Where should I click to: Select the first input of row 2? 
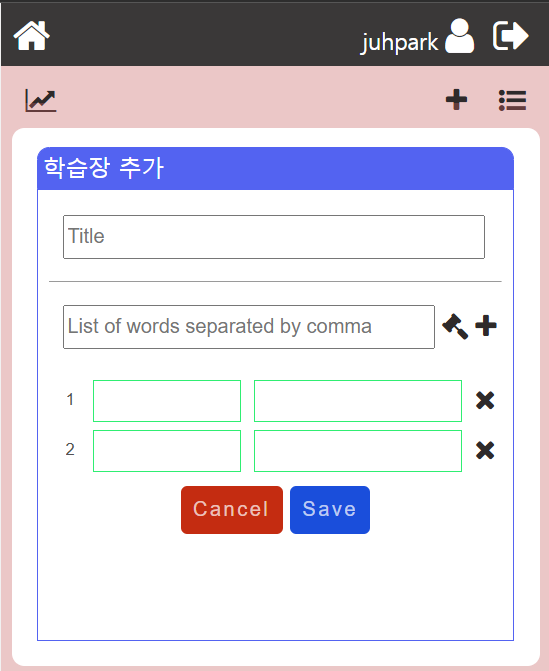pos(167,451)
